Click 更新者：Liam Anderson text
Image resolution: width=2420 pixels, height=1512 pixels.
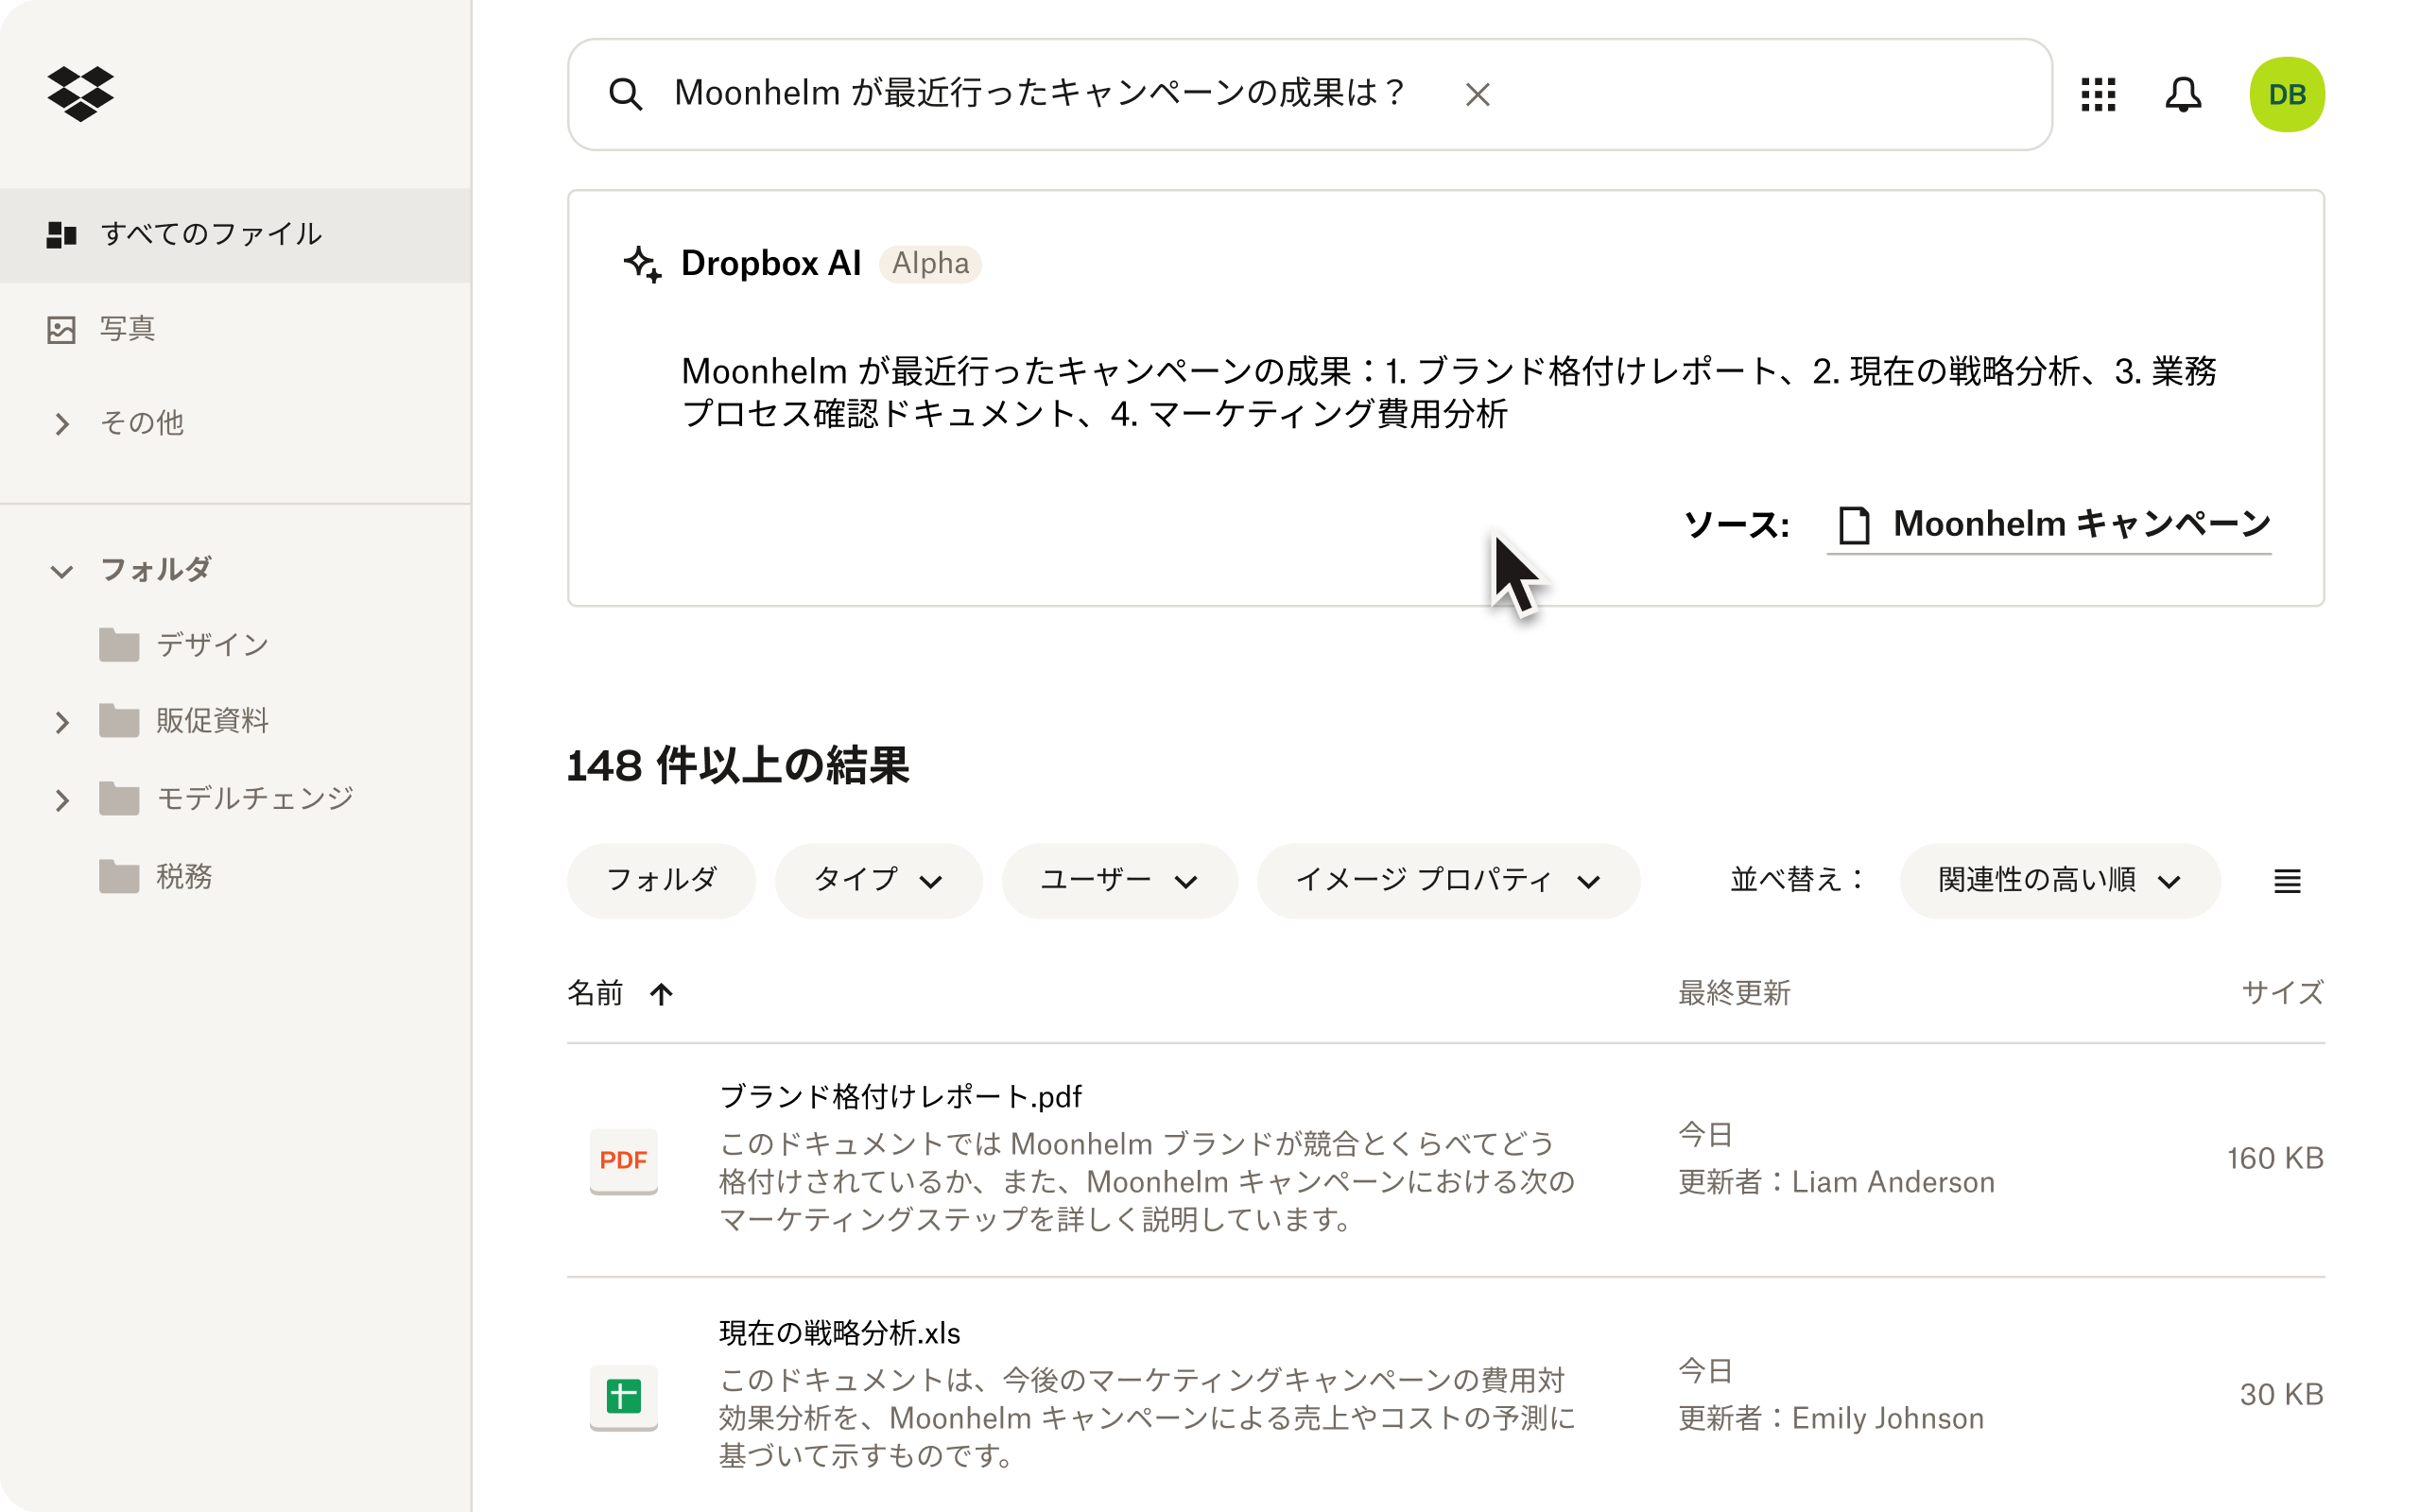1836,1182
